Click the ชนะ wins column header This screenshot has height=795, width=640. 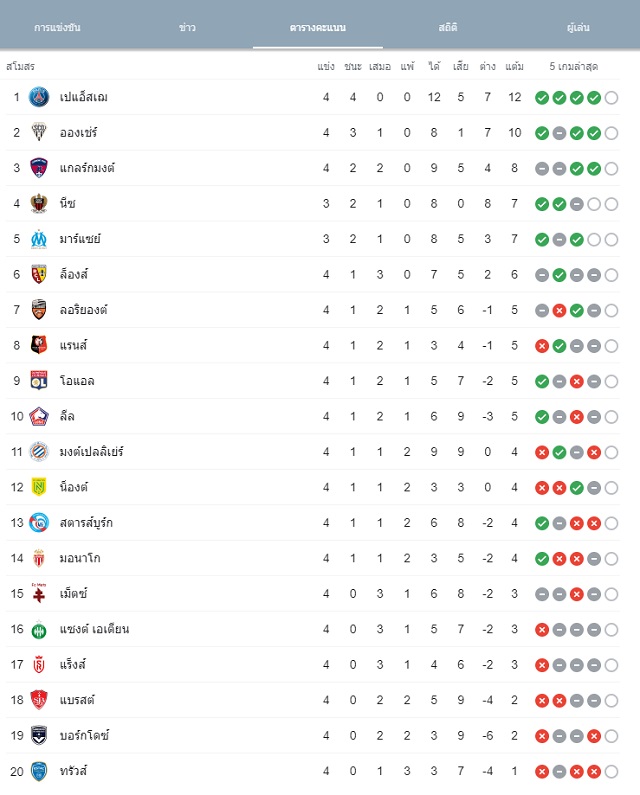(x=352, y=66)
